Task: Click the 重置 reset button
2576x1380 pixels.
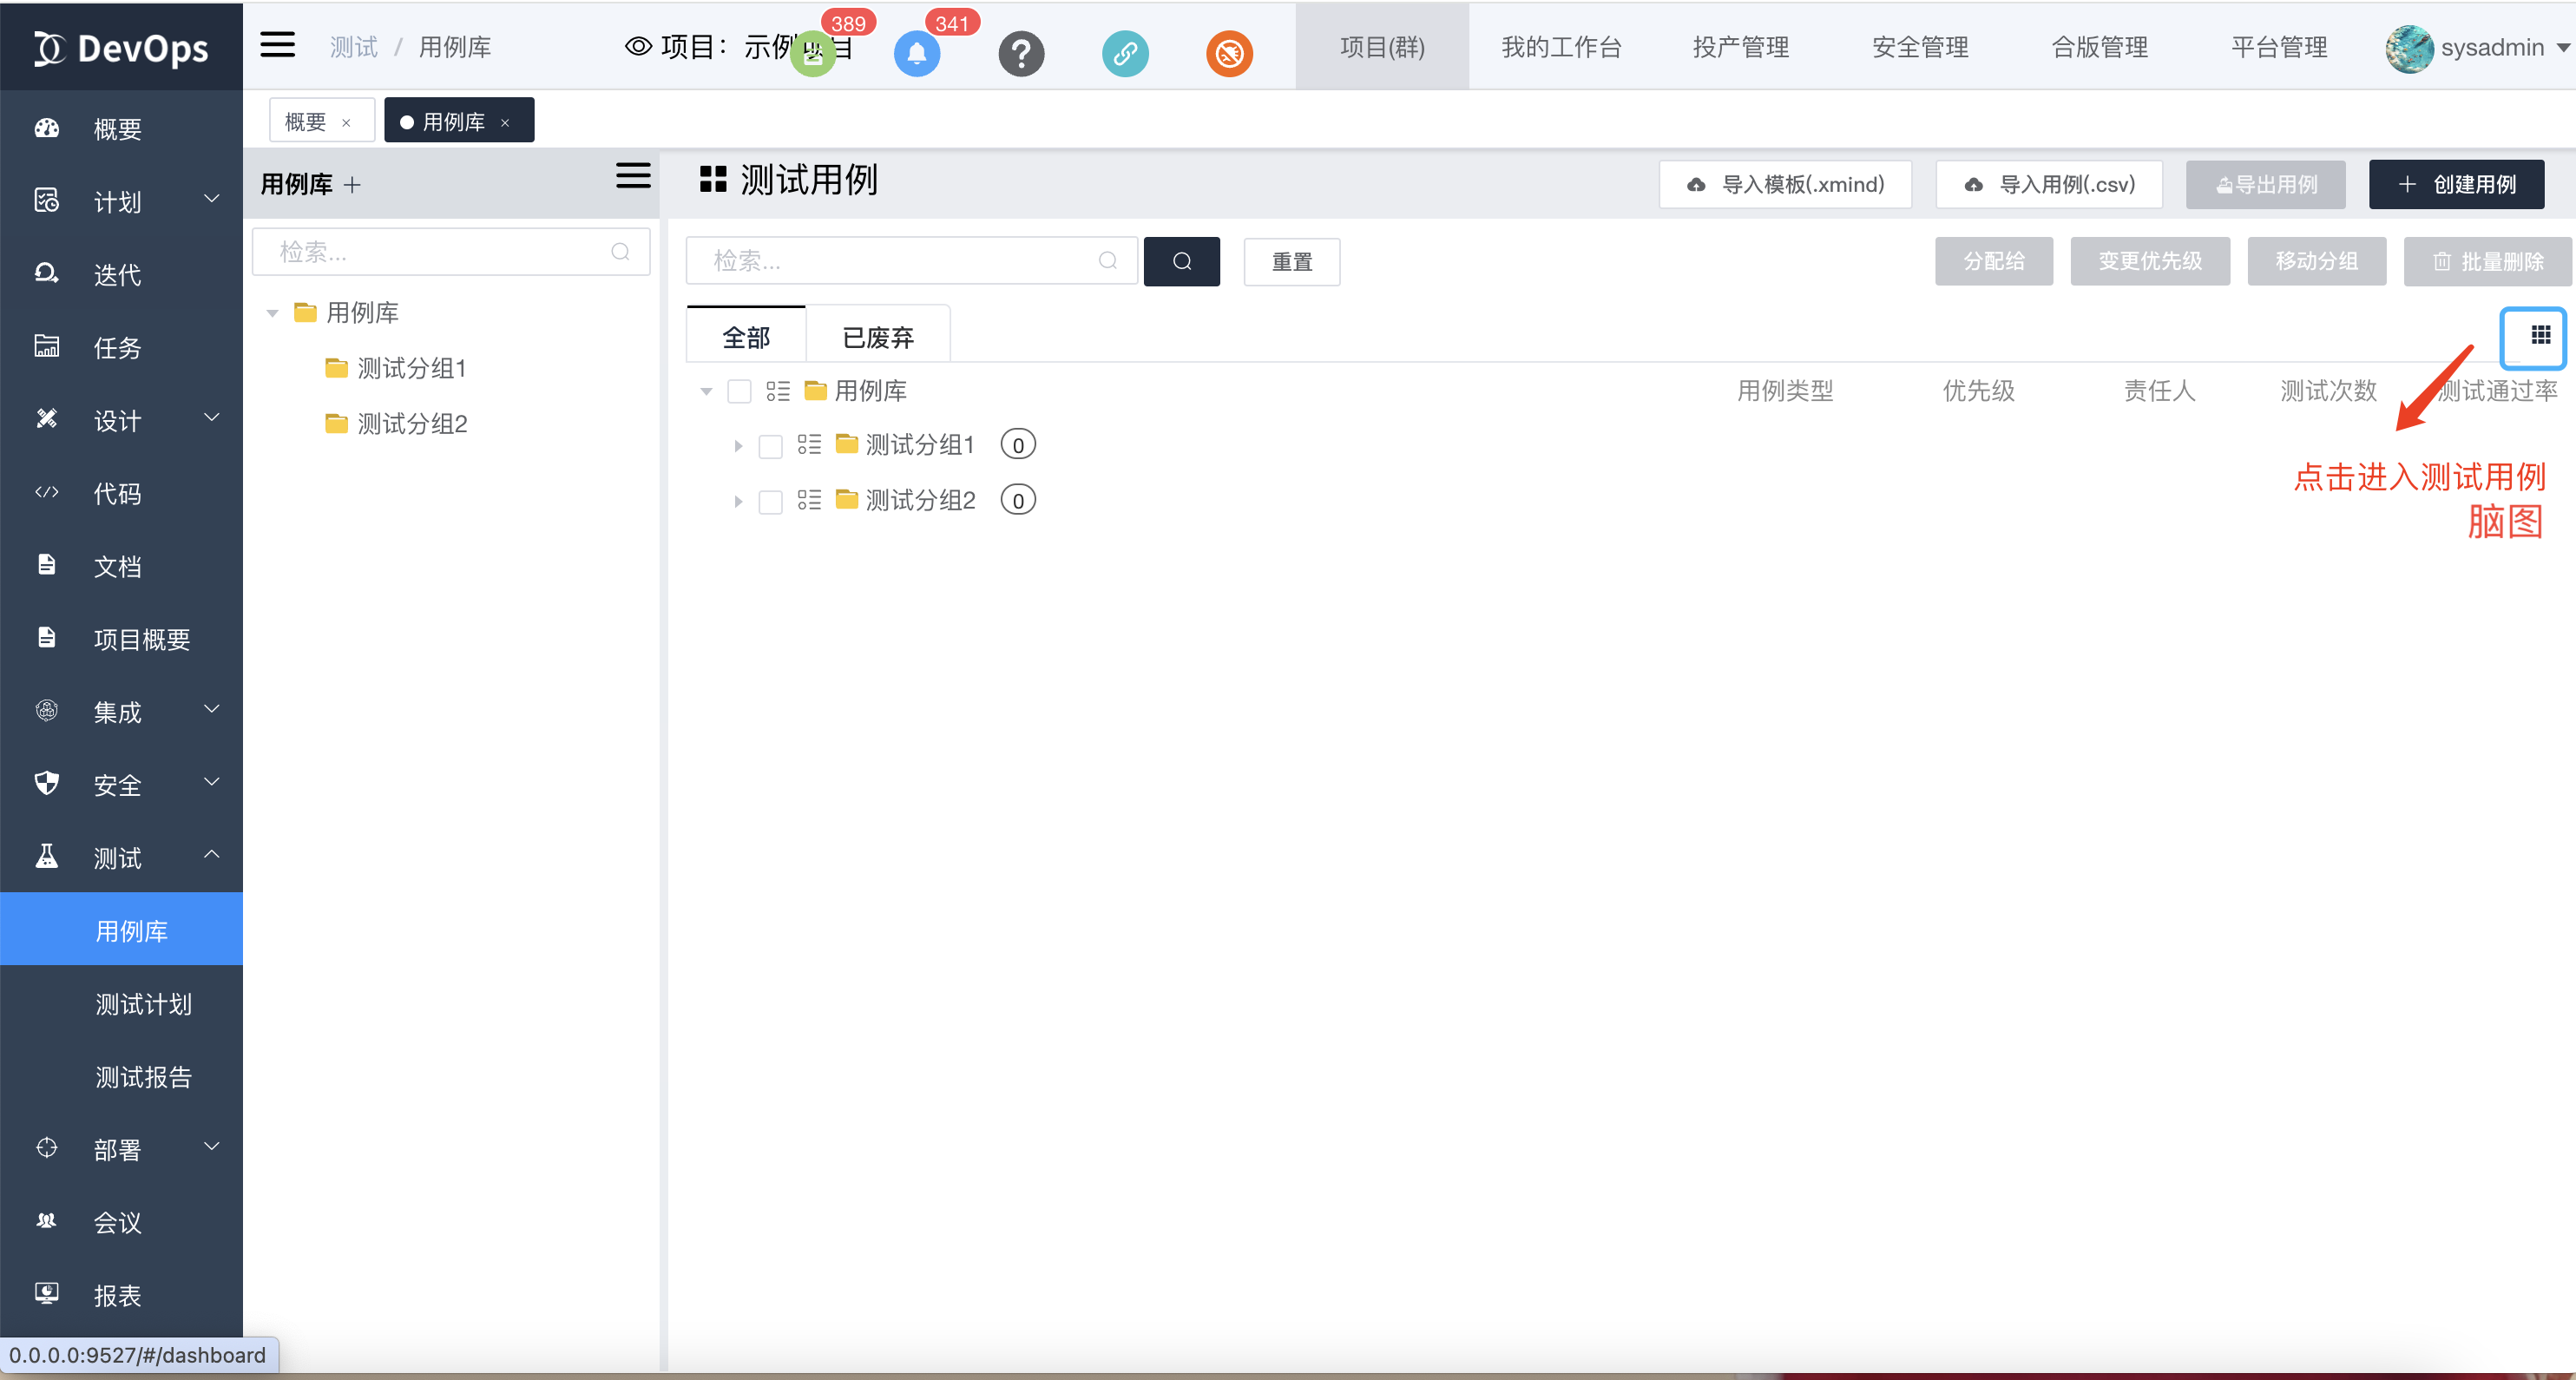Action: point(1291,262)
